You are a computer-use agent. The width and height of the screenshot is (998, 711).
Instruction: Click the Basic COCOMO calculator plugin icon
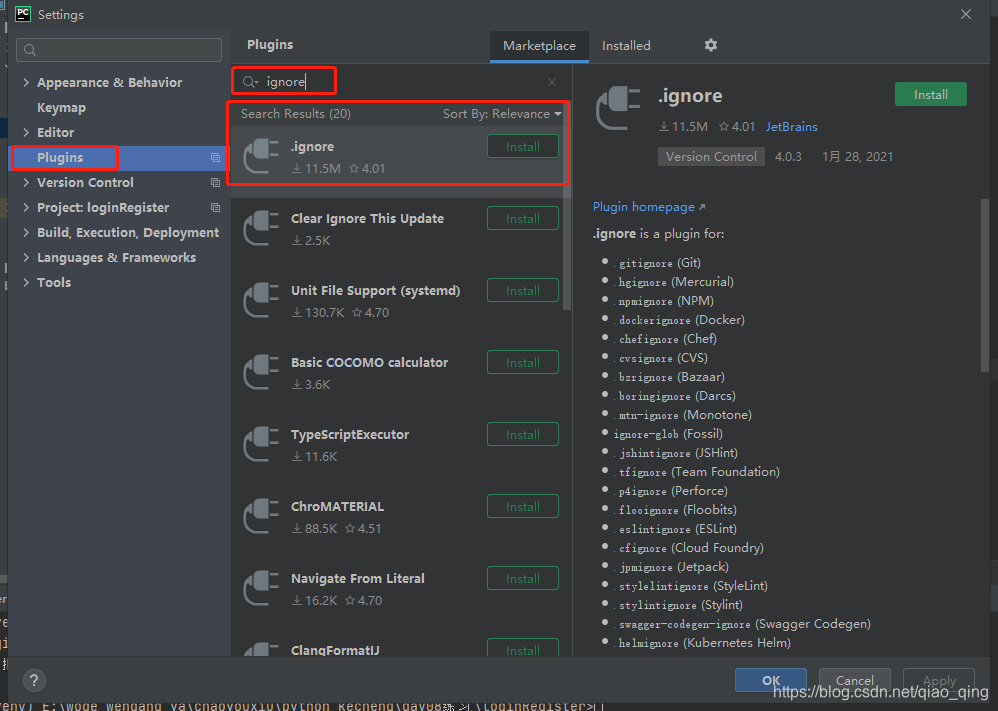tap(262, 372)
